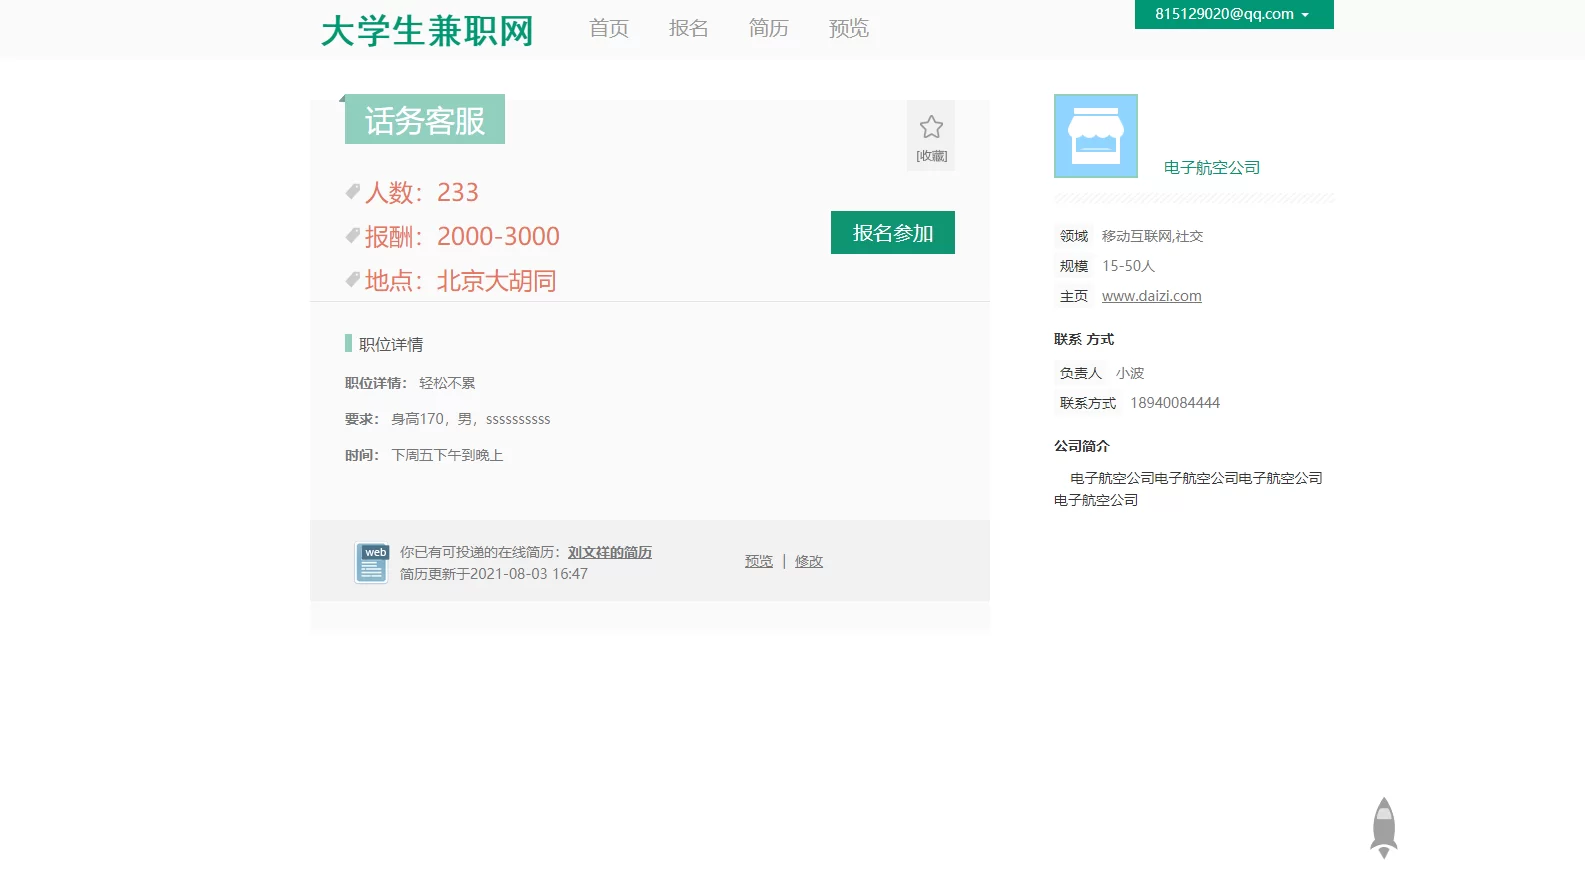Open the 简历 nav item
The image size is (1585, 892).
[x=768, y=28]
